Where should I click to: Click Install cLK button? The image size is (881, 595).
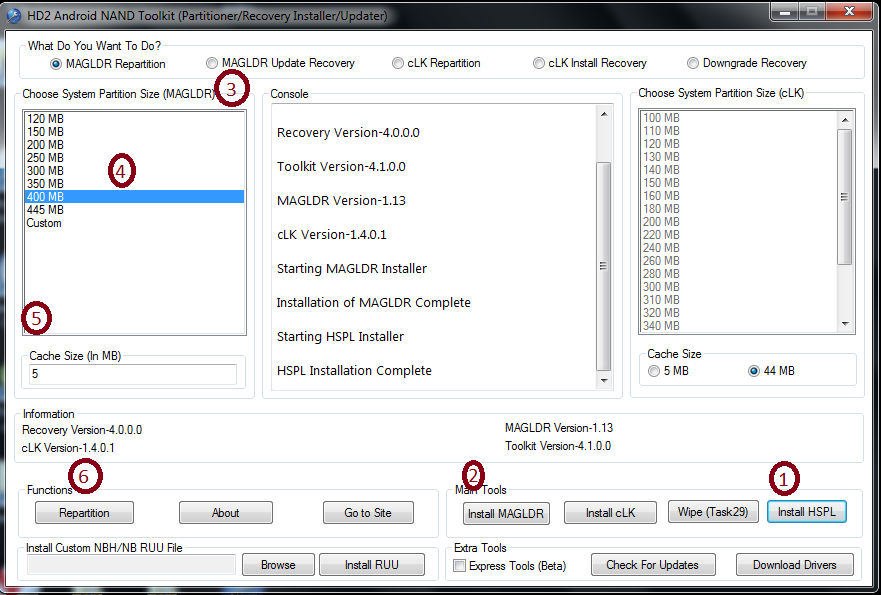pyautogui.click(x=610, y=512)
